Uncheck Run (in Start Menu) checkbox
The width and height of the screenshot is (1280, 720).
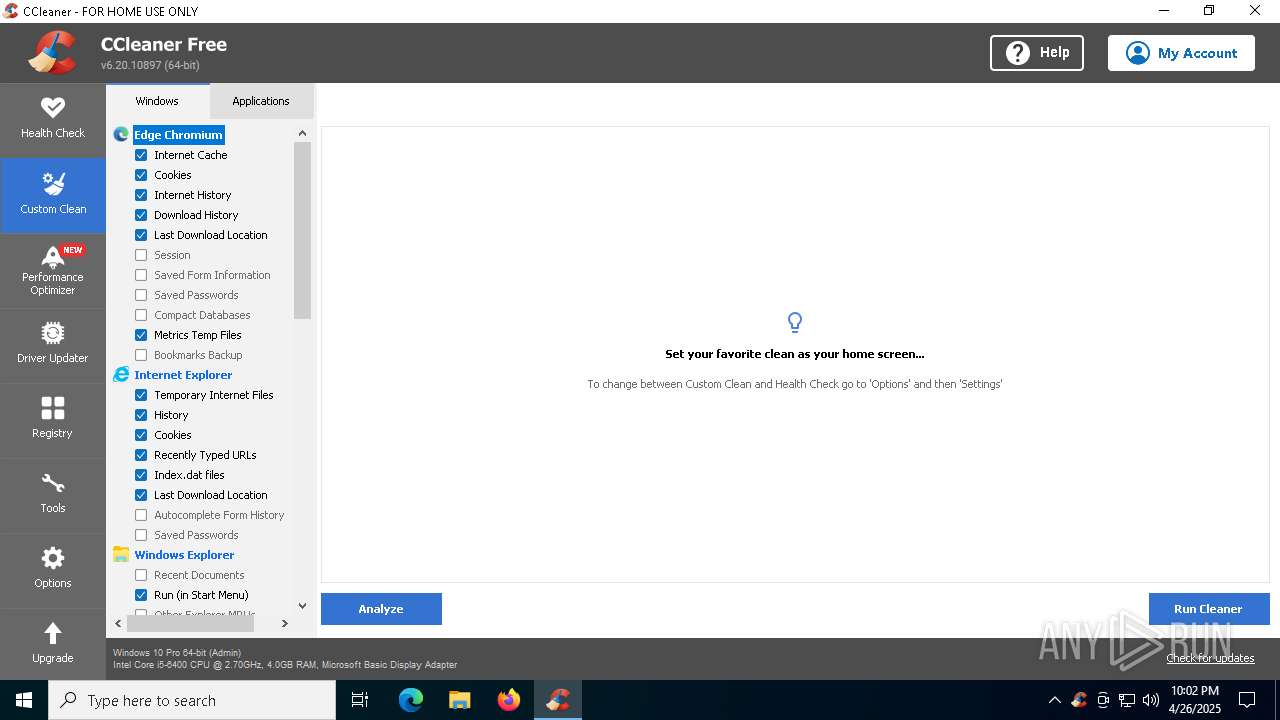pyautogui.click(x=141, y=595)
